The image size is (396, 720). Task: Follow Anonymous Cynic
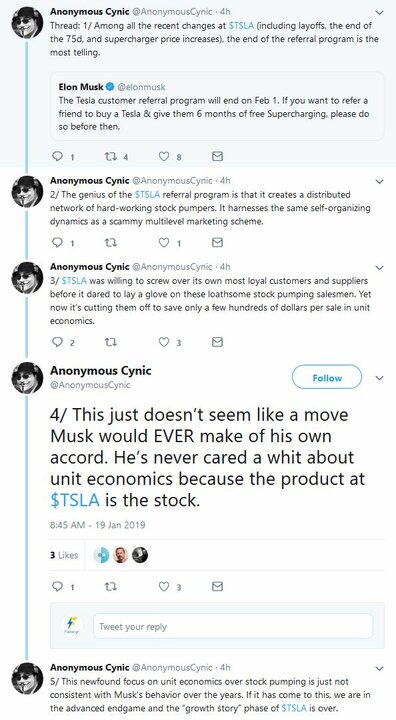(x=327, y=377)
